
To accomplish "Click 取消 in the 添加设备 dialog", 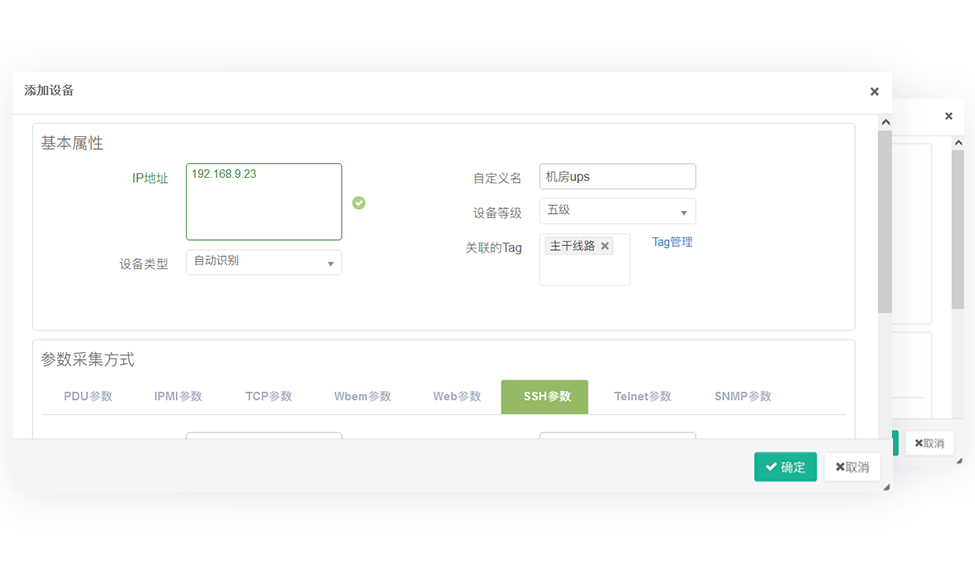I will click(852, 467).
